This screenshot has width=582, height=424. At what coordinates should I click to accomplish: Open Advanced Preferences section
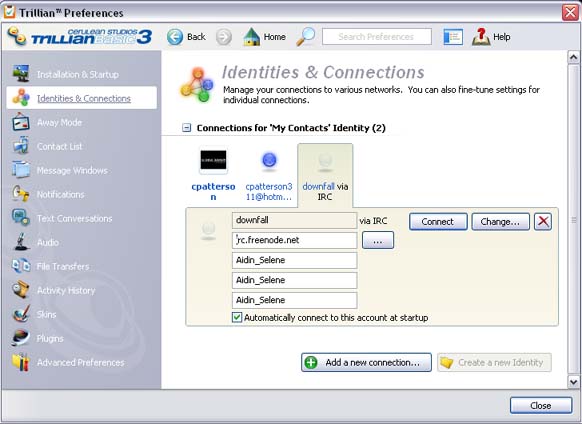[81, 363]
